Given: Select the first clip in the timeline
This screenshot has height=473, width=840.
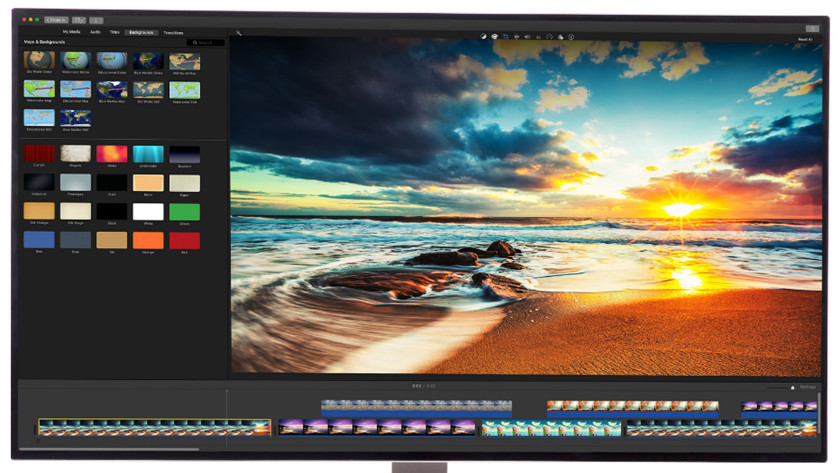Looking at the screenshot, I should 154,427.
